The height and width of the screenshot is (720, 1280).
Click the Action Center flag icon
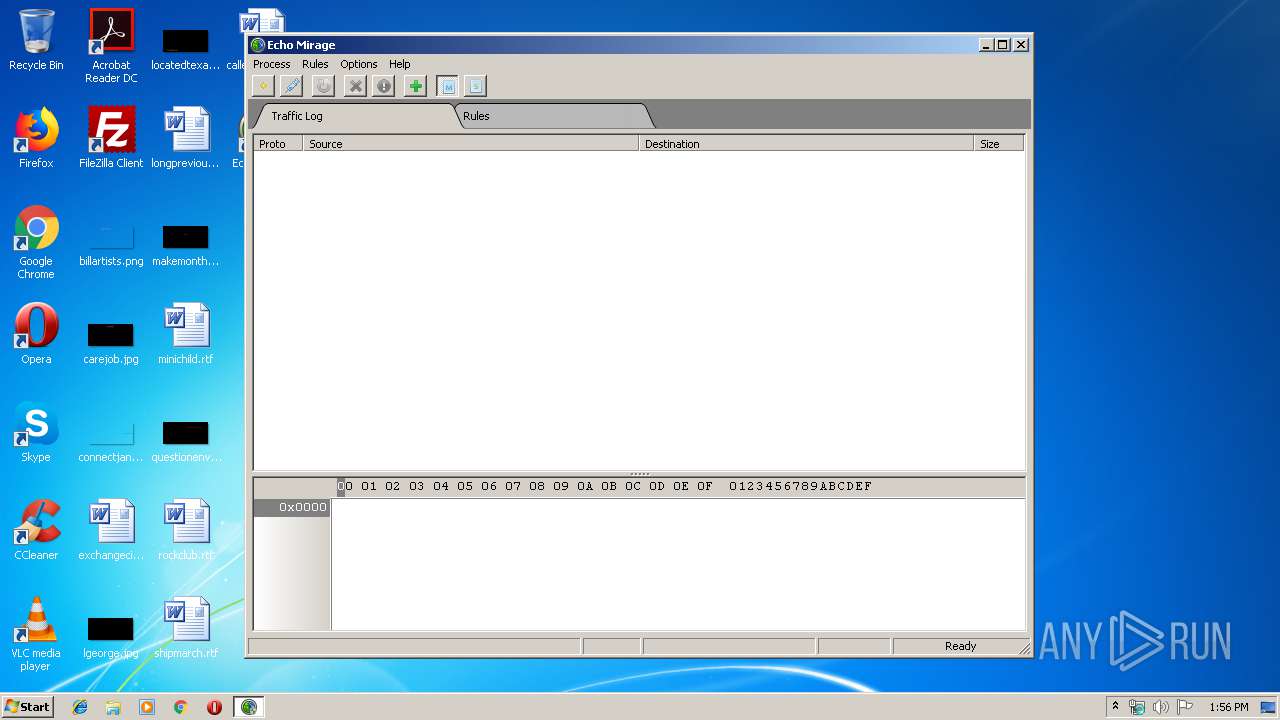1185,707
